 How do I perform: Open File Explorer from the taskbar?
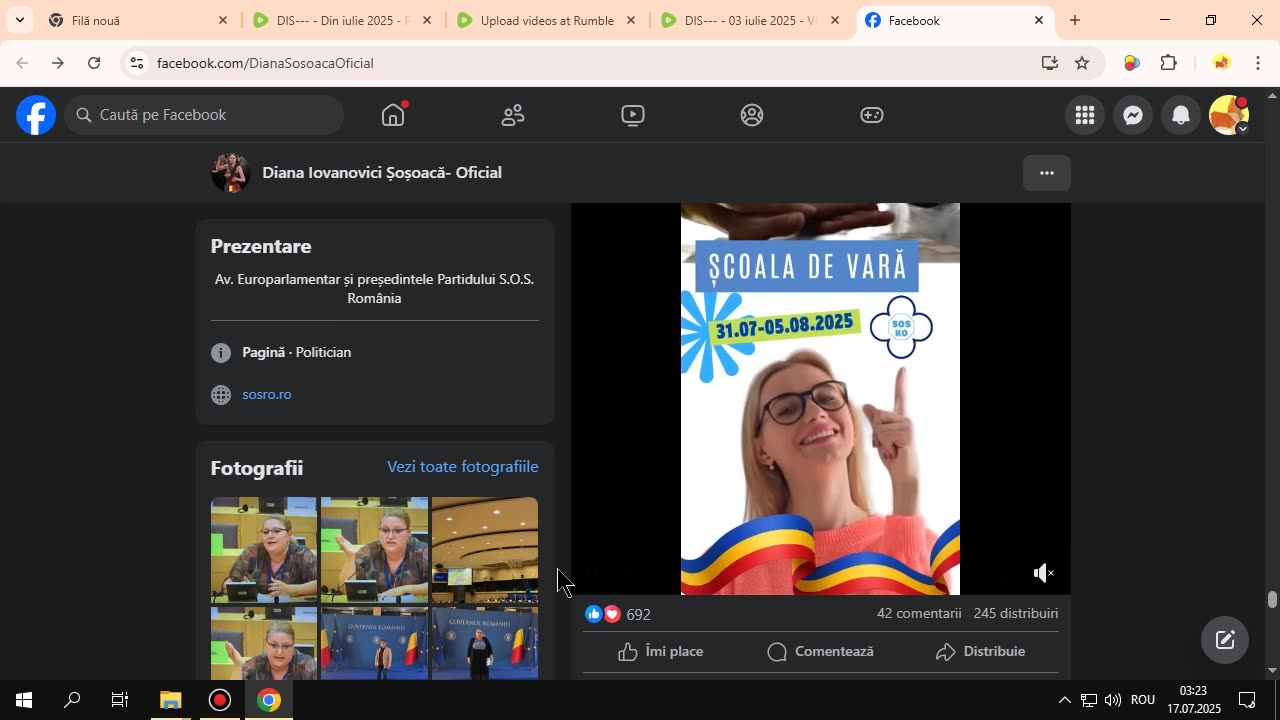point(170,700)
